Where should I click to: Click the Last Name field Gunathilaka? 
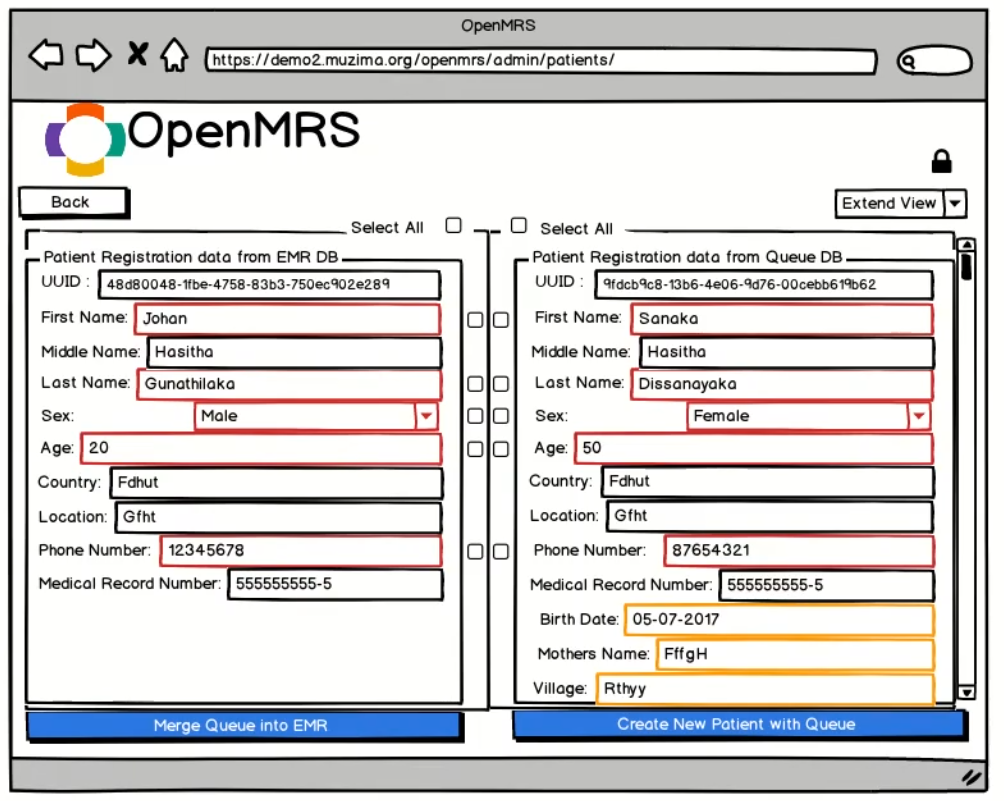coord(289,384)
